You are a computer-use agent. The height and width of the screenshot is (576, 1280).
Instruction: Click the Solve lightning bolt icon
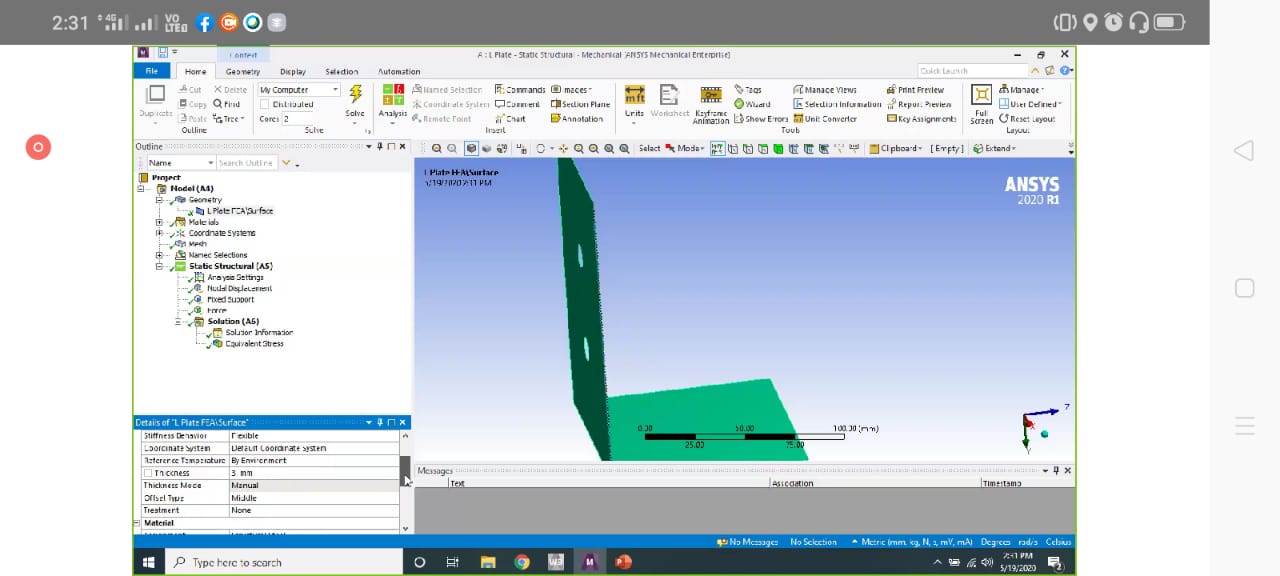[x=355, y=95]
